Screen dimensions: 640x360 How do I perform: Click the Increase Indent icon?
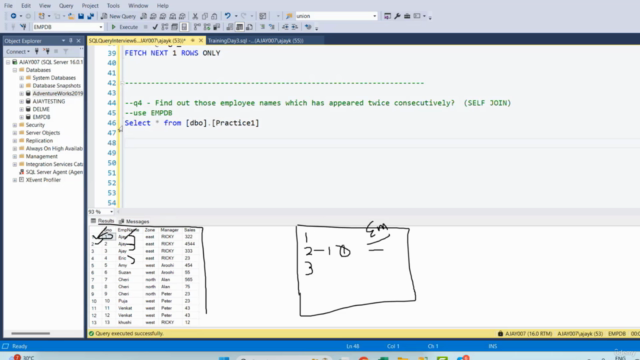pyautogui.click(x=295, y=27)
